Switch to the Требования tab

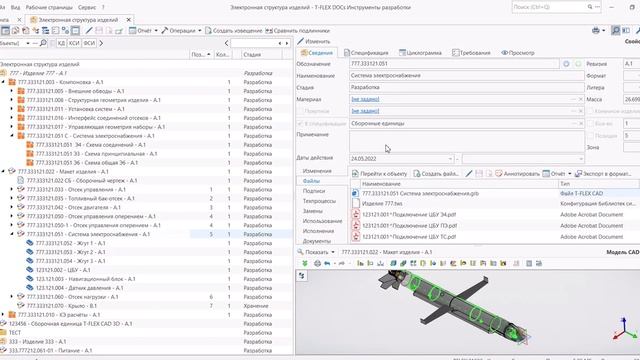(x=472, y=53)
